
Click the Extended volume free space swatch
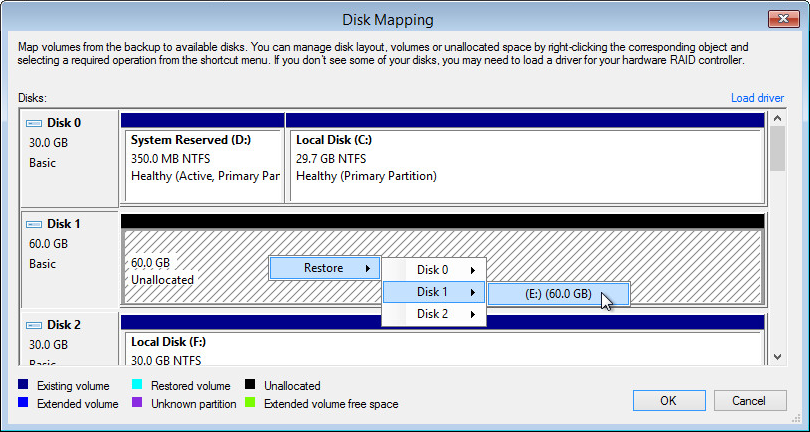[251, 404]
